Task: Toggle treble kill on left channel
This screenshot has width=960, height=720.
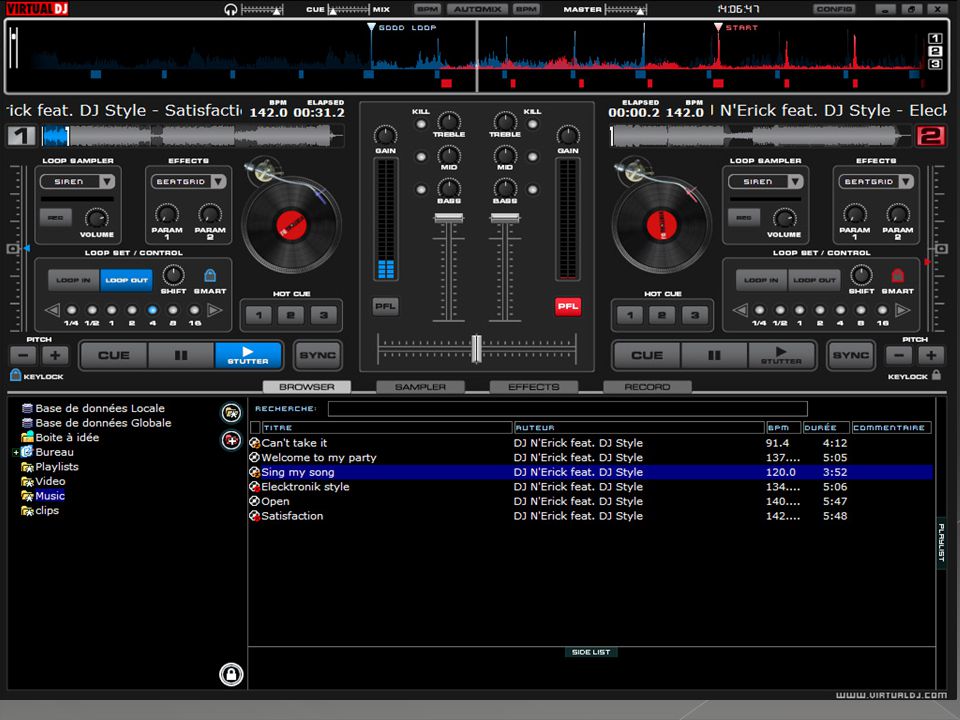Action: 421,124
